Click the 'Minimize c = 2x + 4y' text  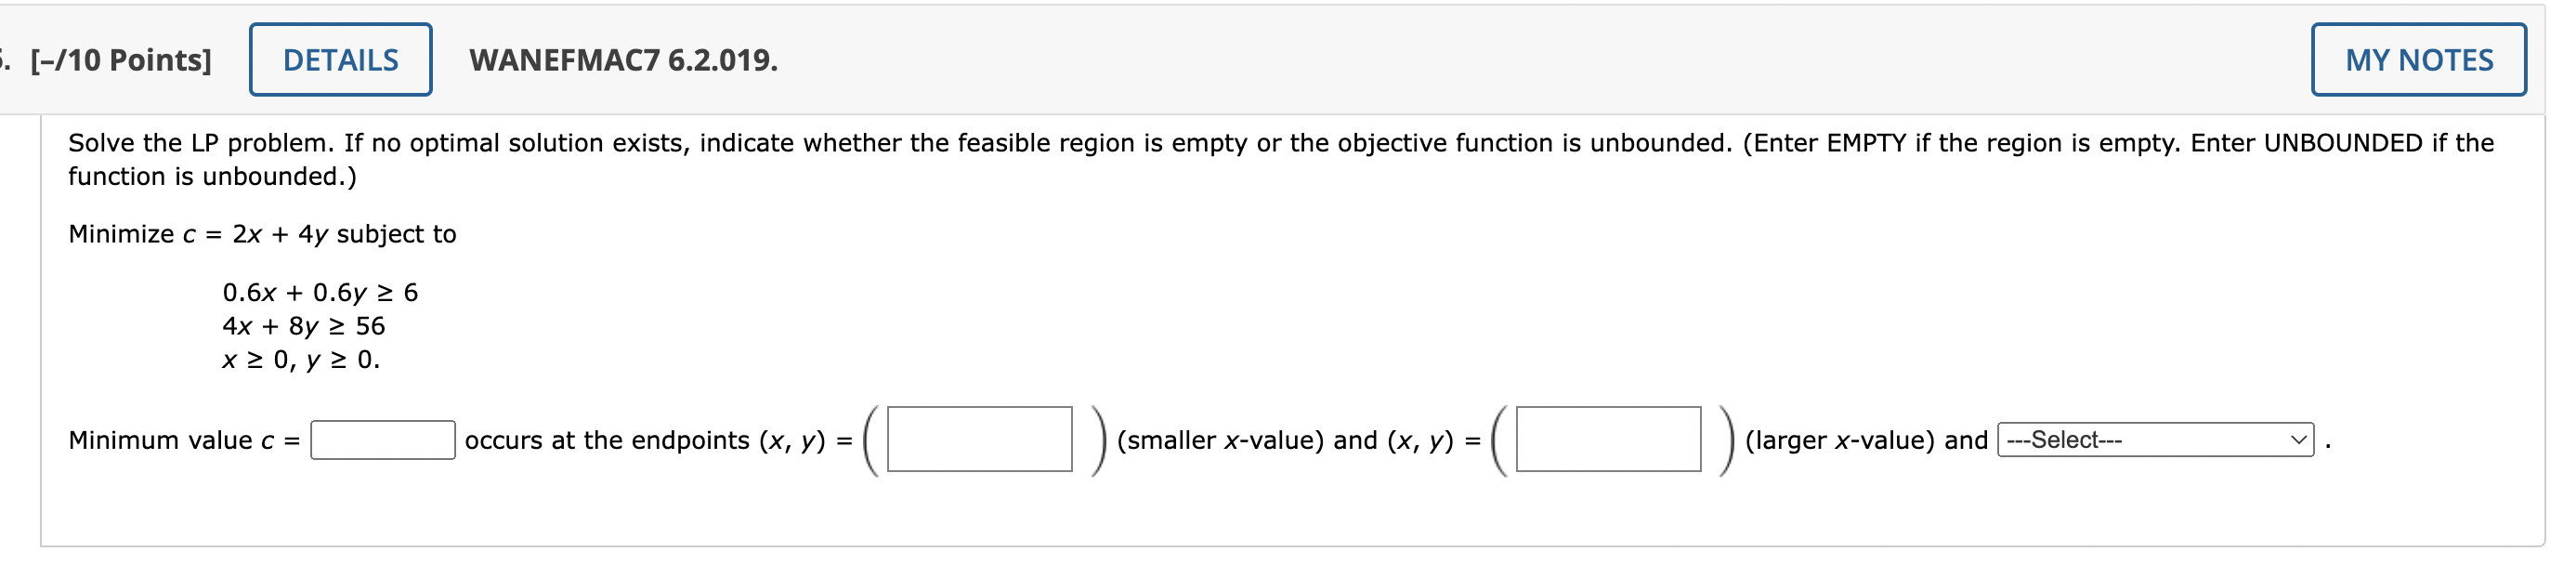pos(260,234)
